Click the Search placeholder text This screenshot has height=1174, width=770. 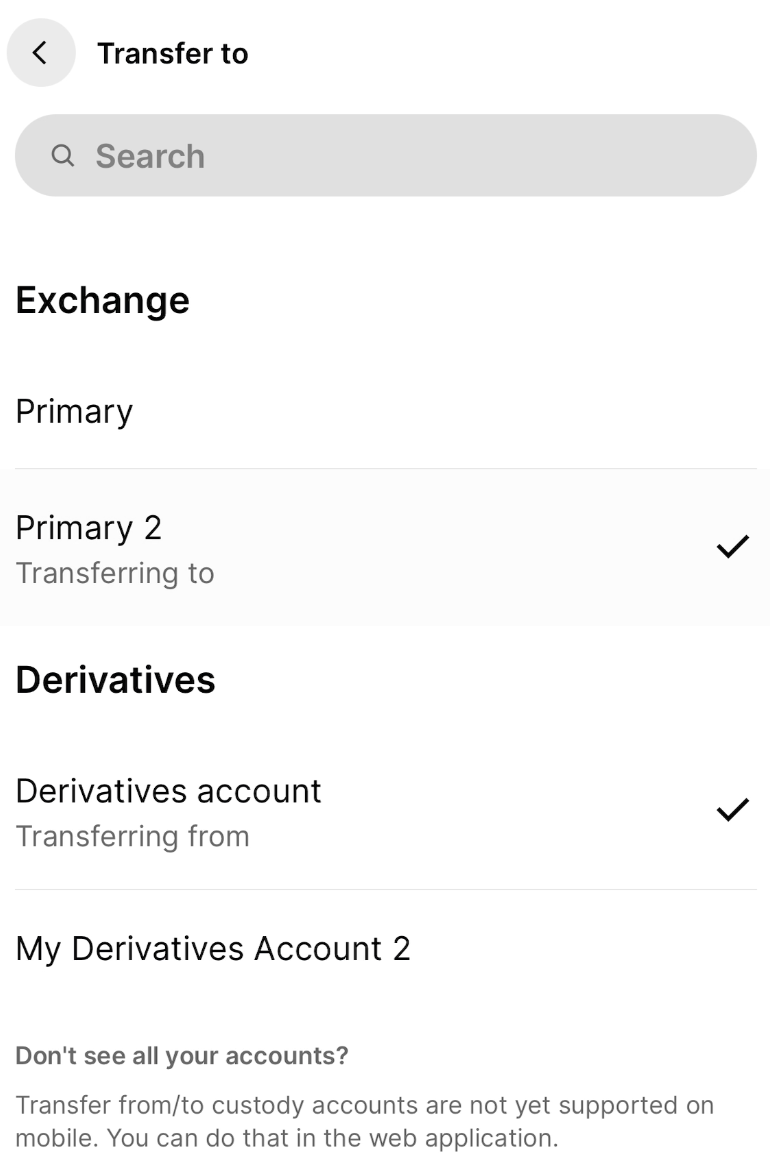(x=150, y=156)
